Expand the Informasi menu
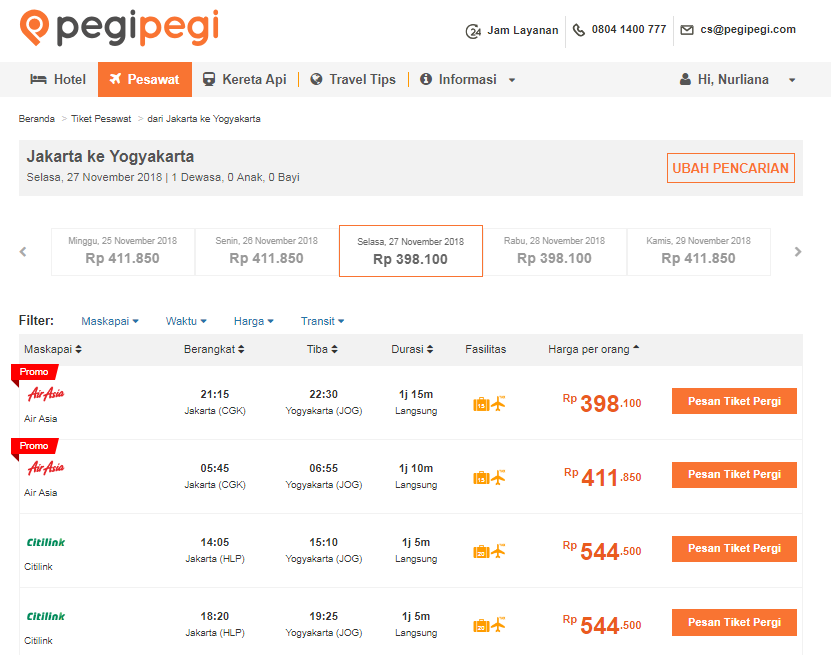The height and width of the screenshot is (655, 831). 467,79
